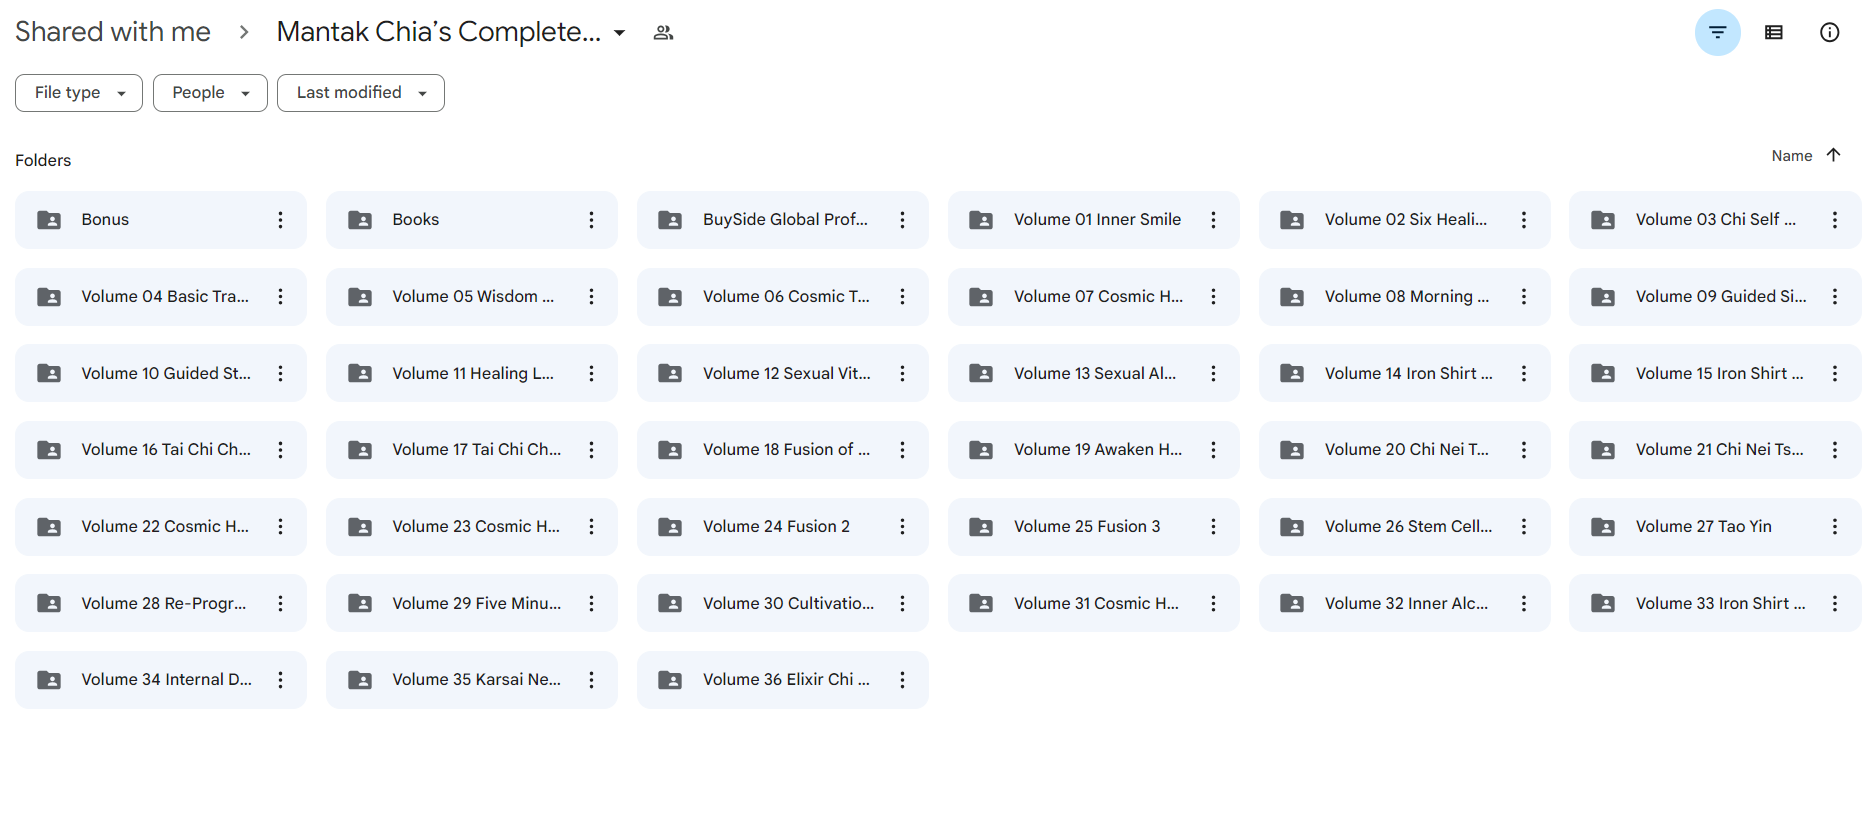
Task: Open more actions for Volume 33 Iron Shirt folder
Action: tap(1835, 603)
